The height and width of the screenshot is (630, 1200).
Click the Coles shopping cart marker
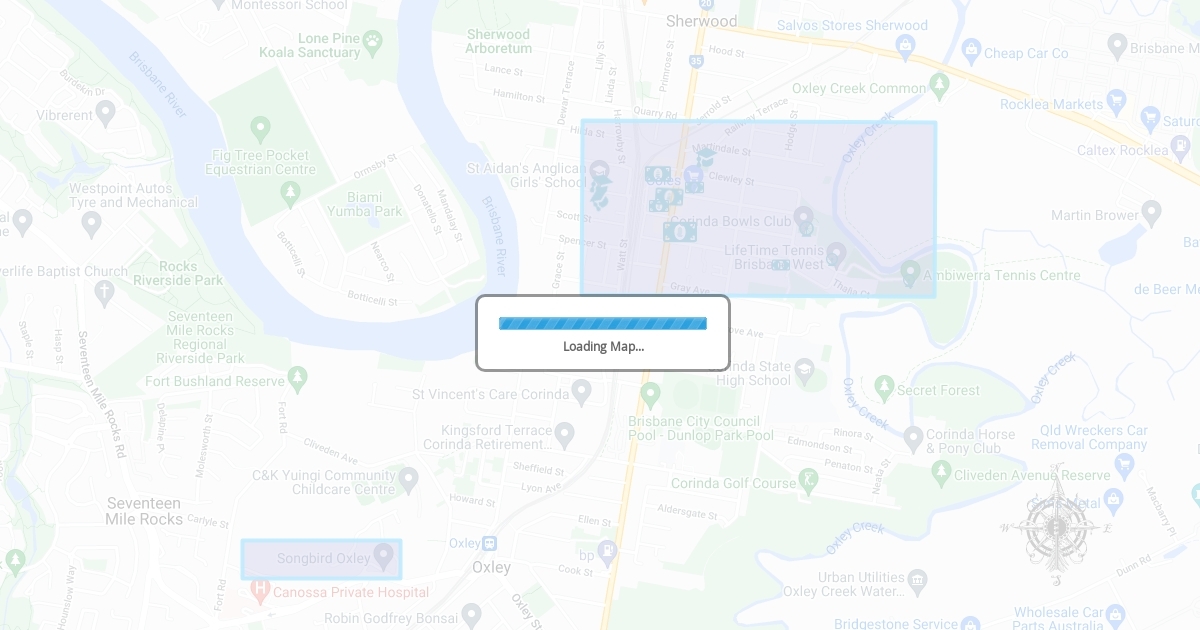(693, 176)
